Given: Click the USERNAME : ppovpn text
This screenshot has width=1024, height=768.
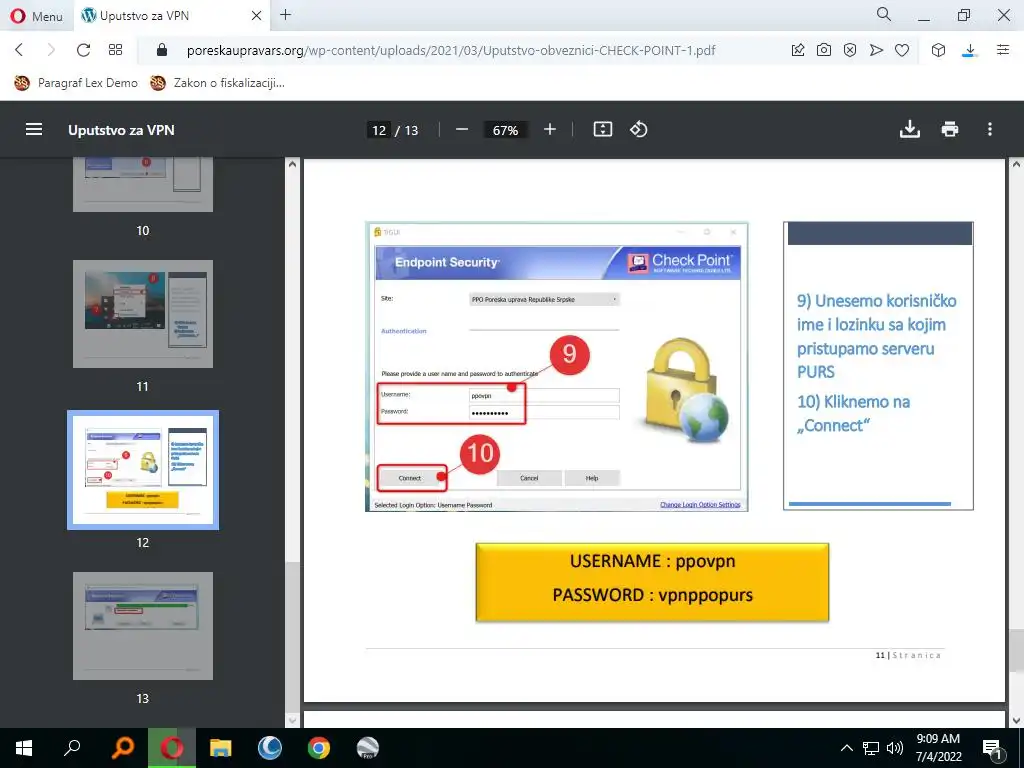Looking at the screenshot, I should pos(652,561).
